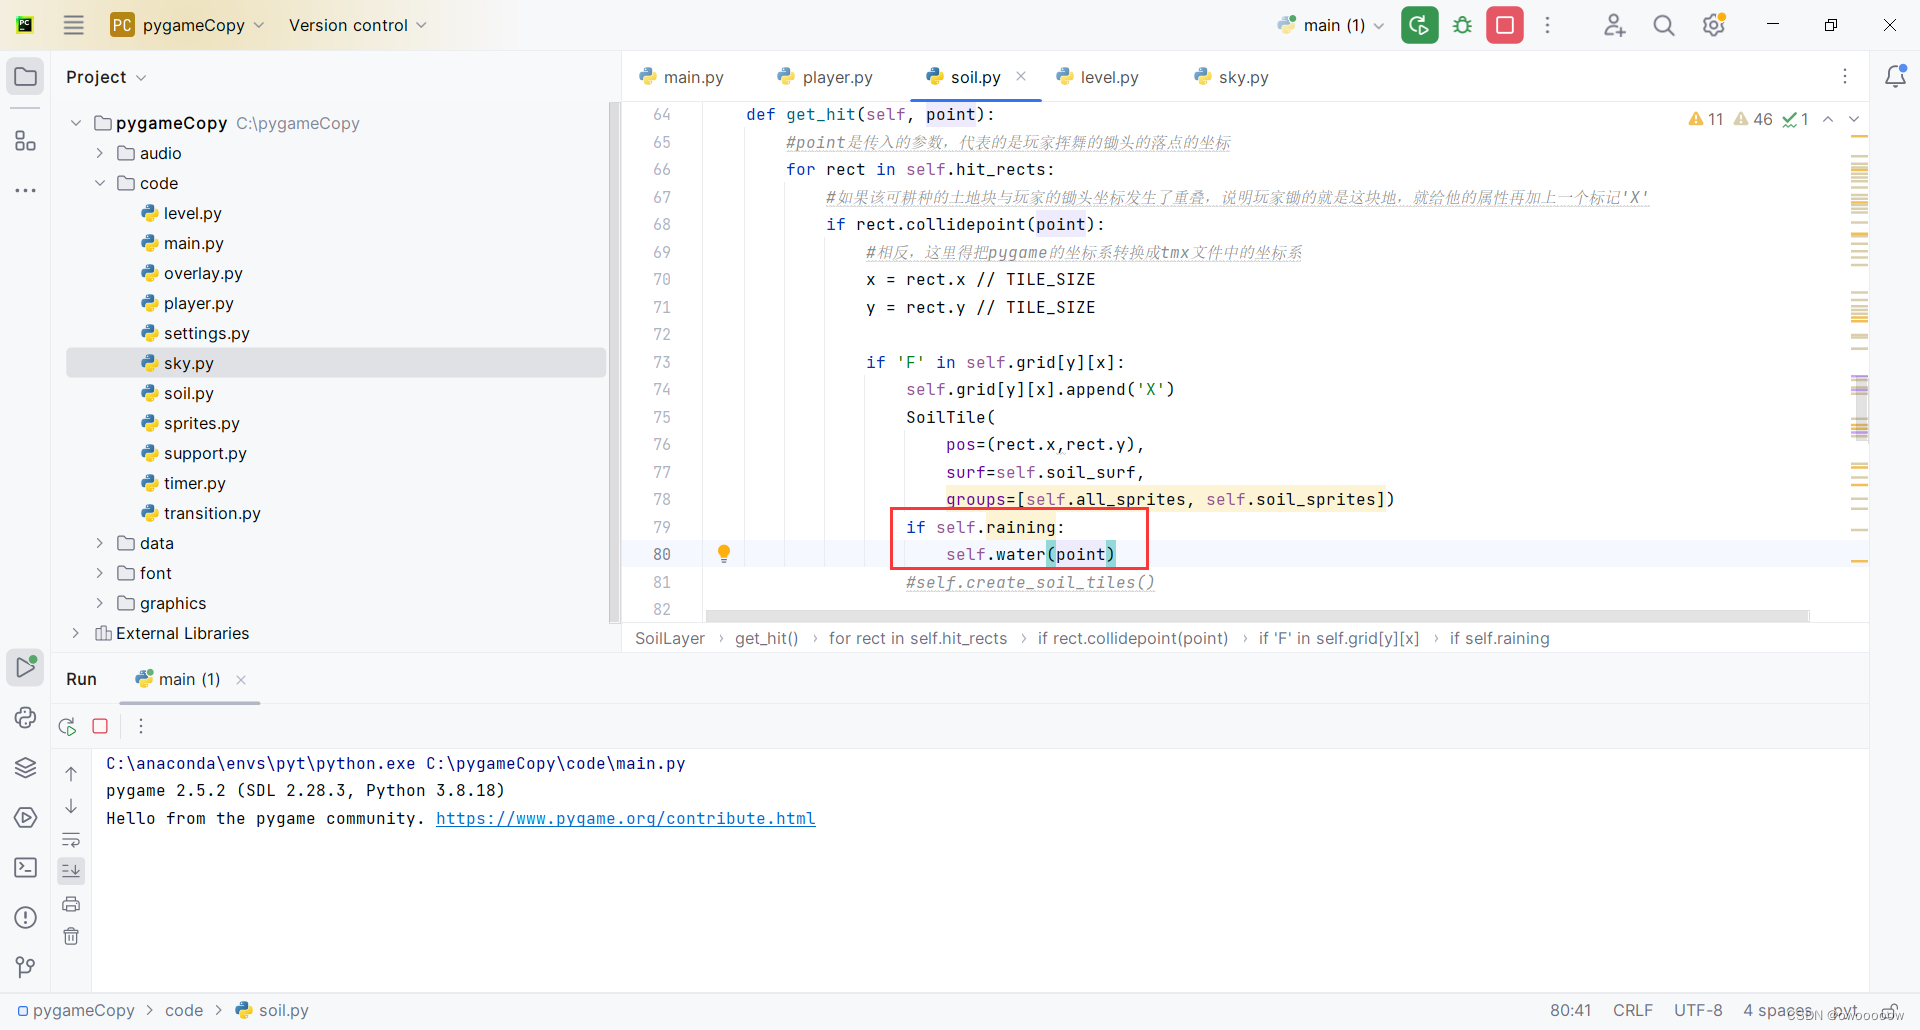Show more tool windows ellipsis
The width and height of the screenshot is (1920, 1030).
[25, 190]
